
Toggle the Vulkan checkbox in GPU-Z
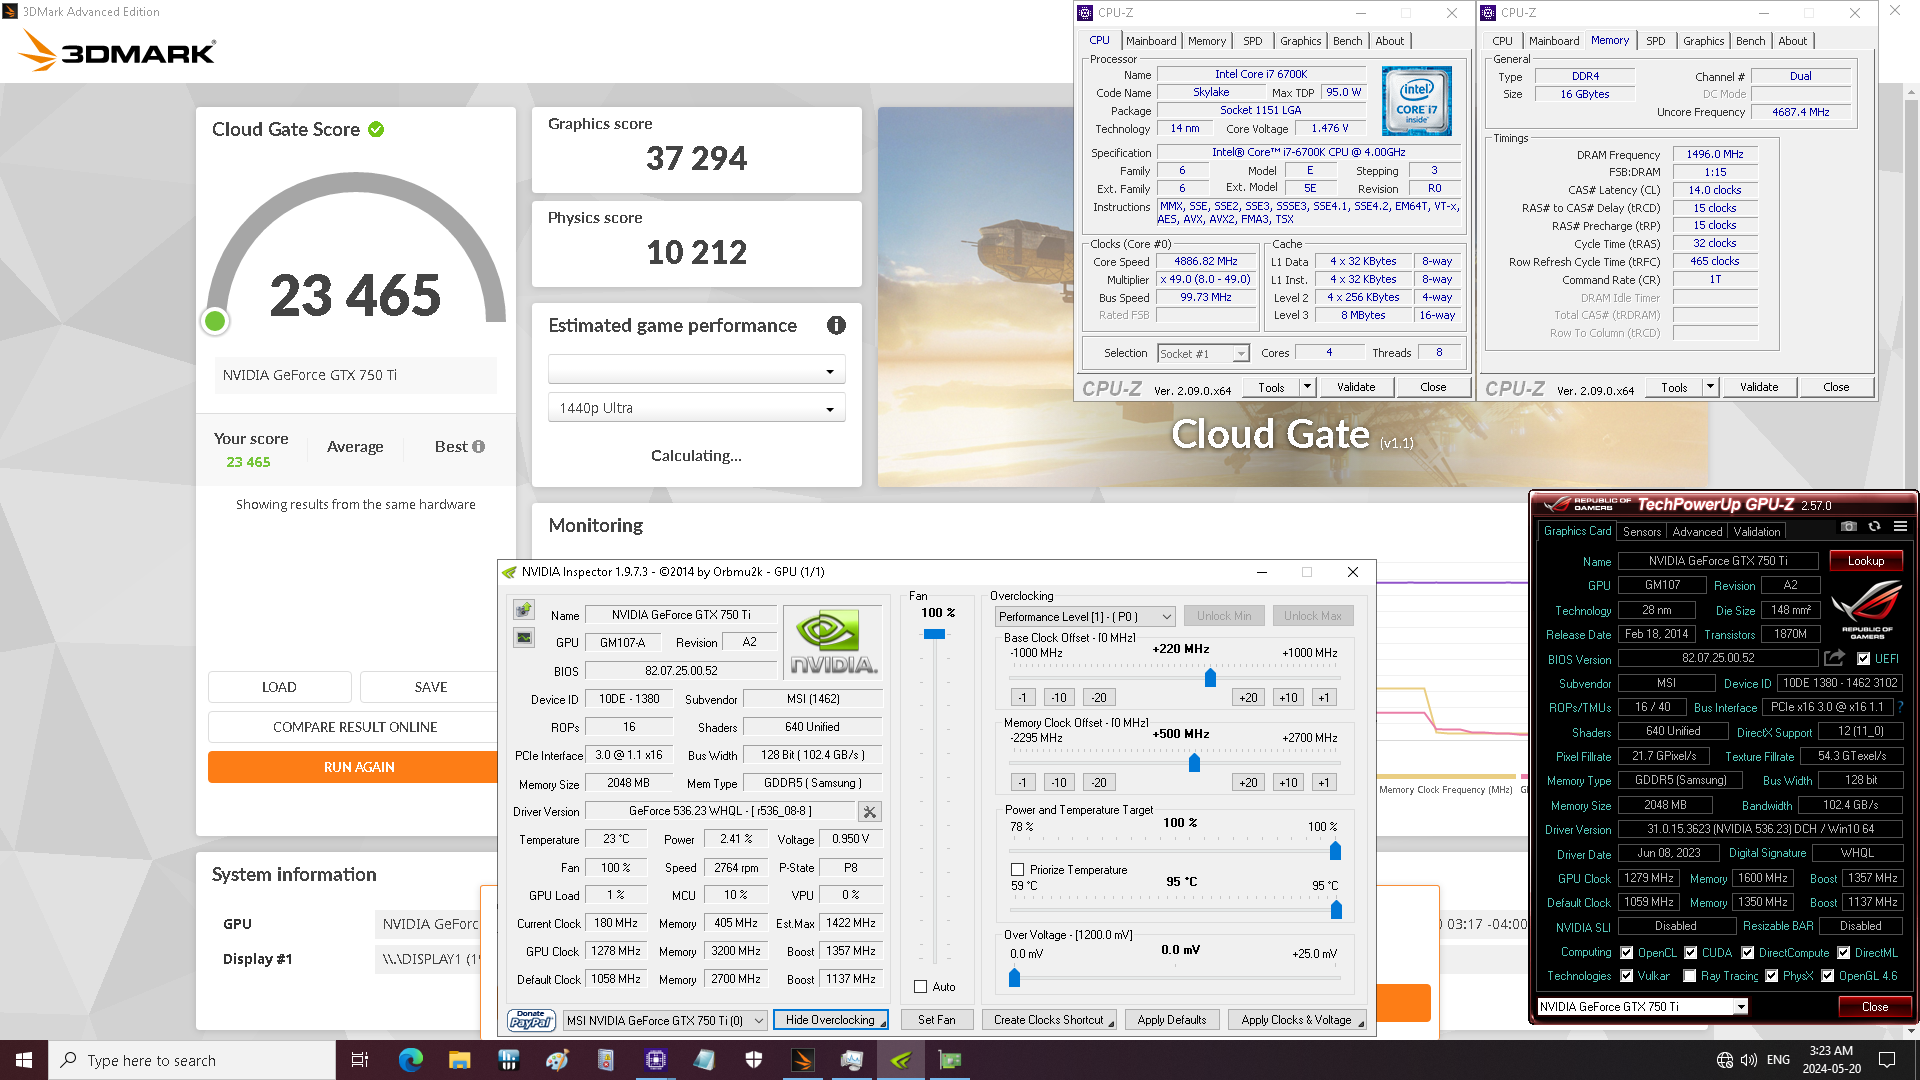pos(1627,976)
